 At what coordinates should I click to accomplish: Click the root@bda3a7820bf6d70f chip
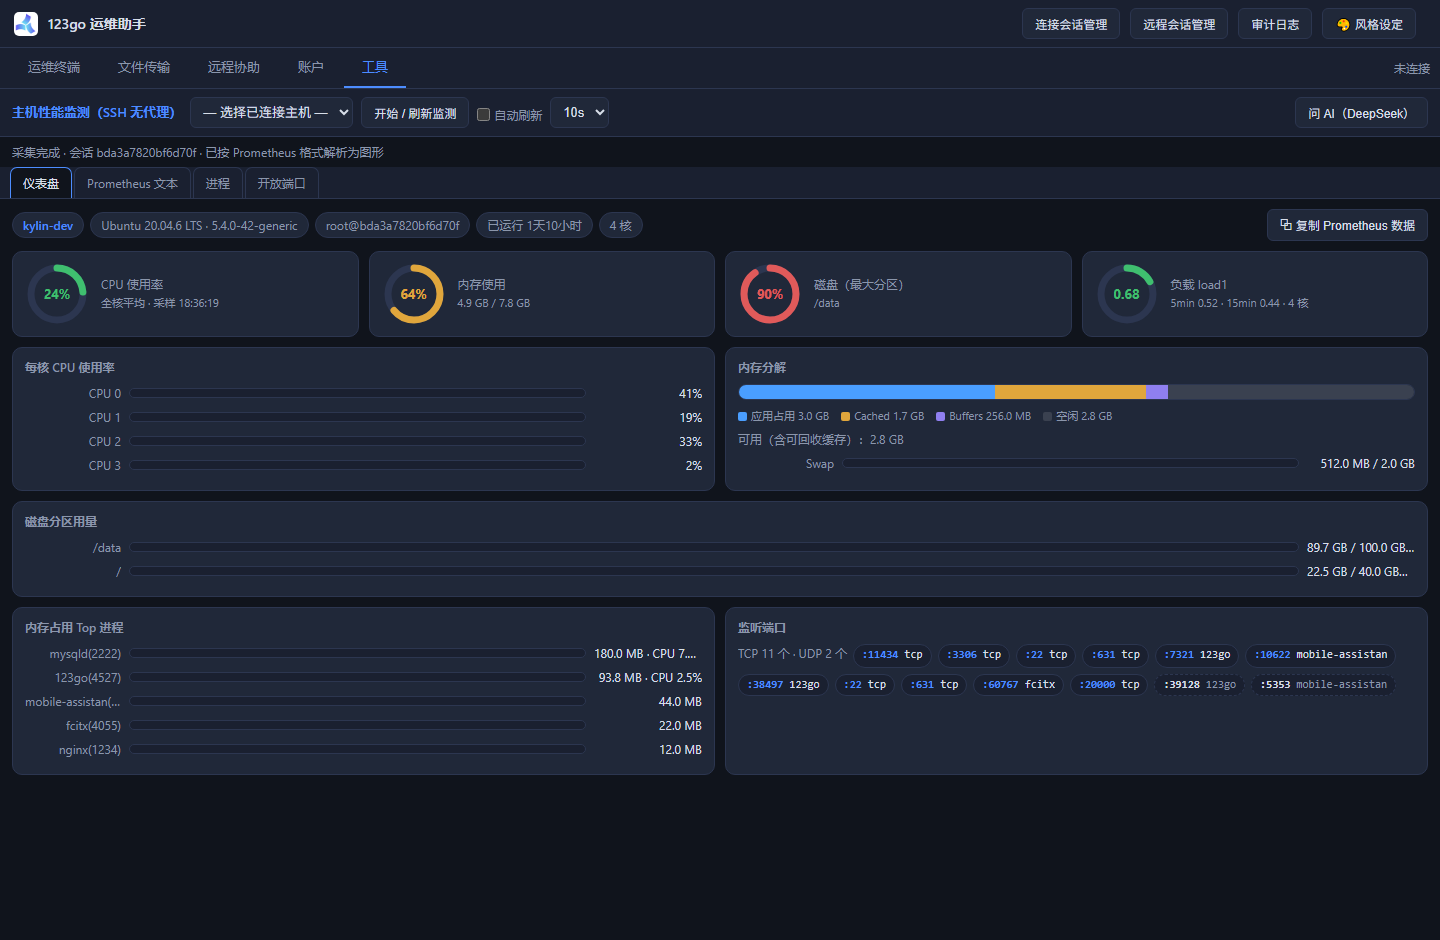[393, 226]
